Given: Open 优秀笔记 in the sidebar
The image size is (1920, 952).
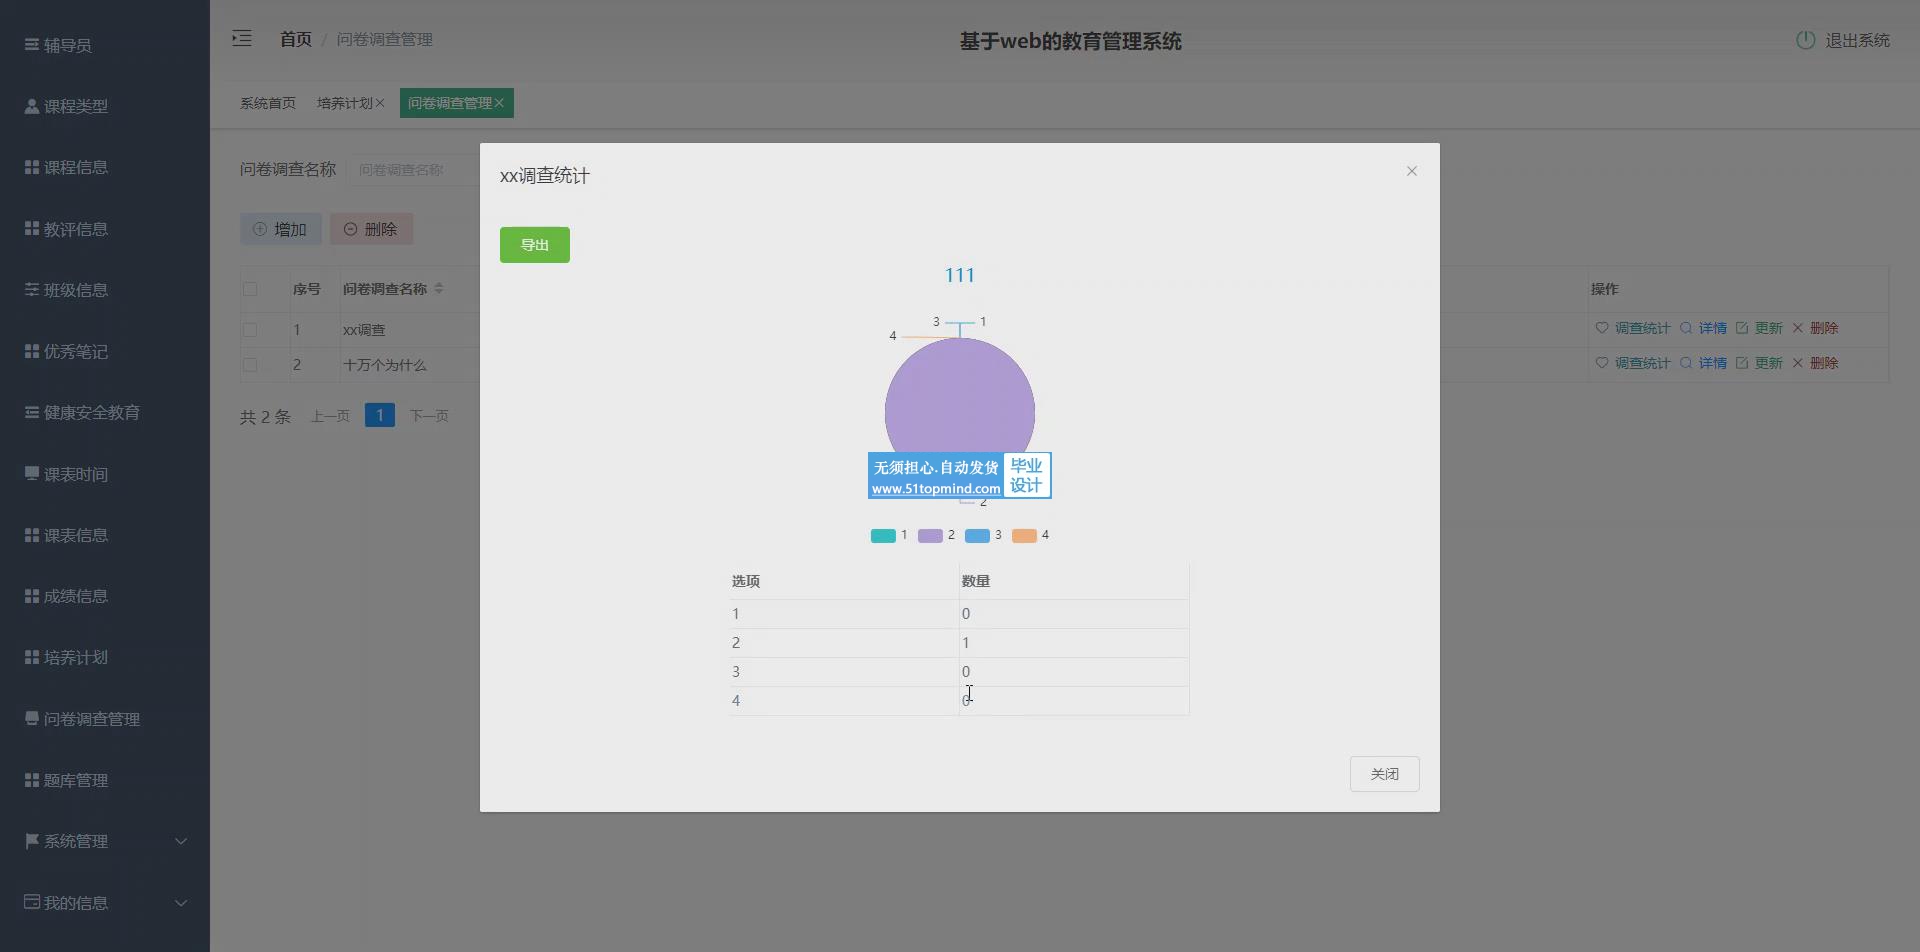Looking at the screenshot, I should [105, 351].
